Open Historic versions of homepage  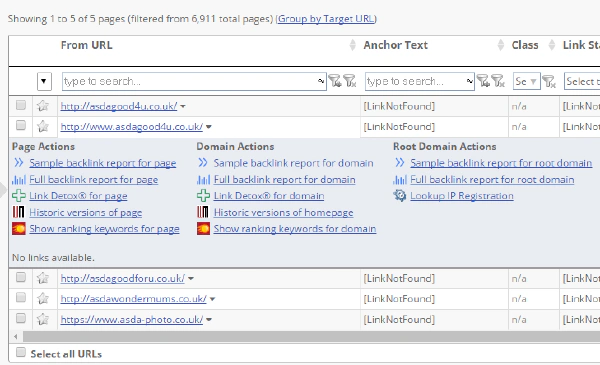tap(283, 212)
